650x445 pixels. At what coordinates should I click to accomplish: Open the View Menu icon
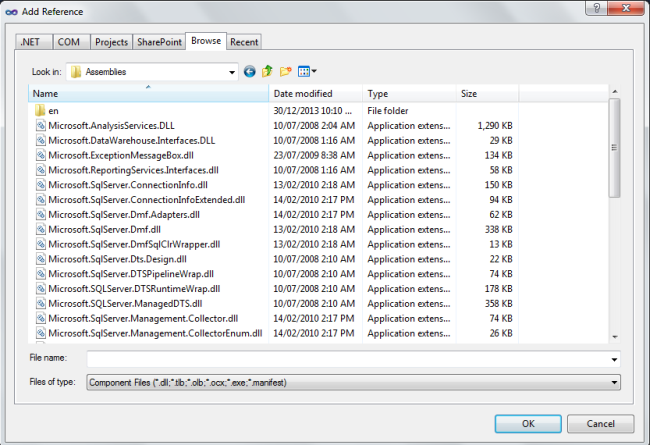click(x=303, y=72)
